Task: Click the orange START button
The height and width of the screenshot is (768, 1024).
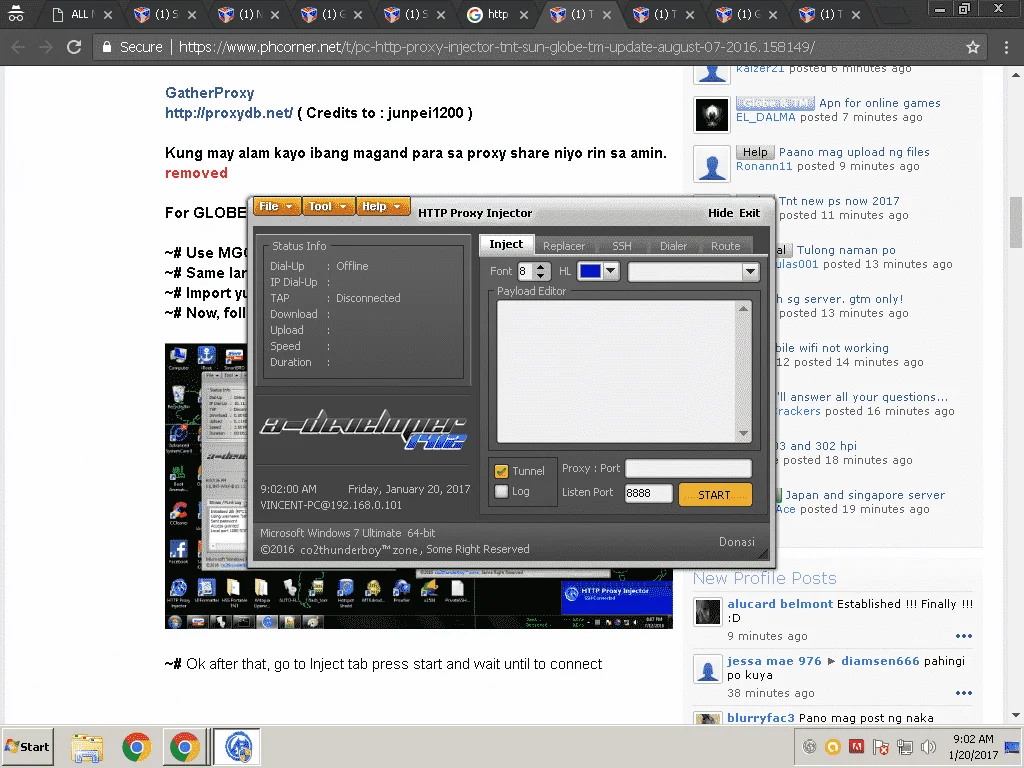Action: pos(715,494)
